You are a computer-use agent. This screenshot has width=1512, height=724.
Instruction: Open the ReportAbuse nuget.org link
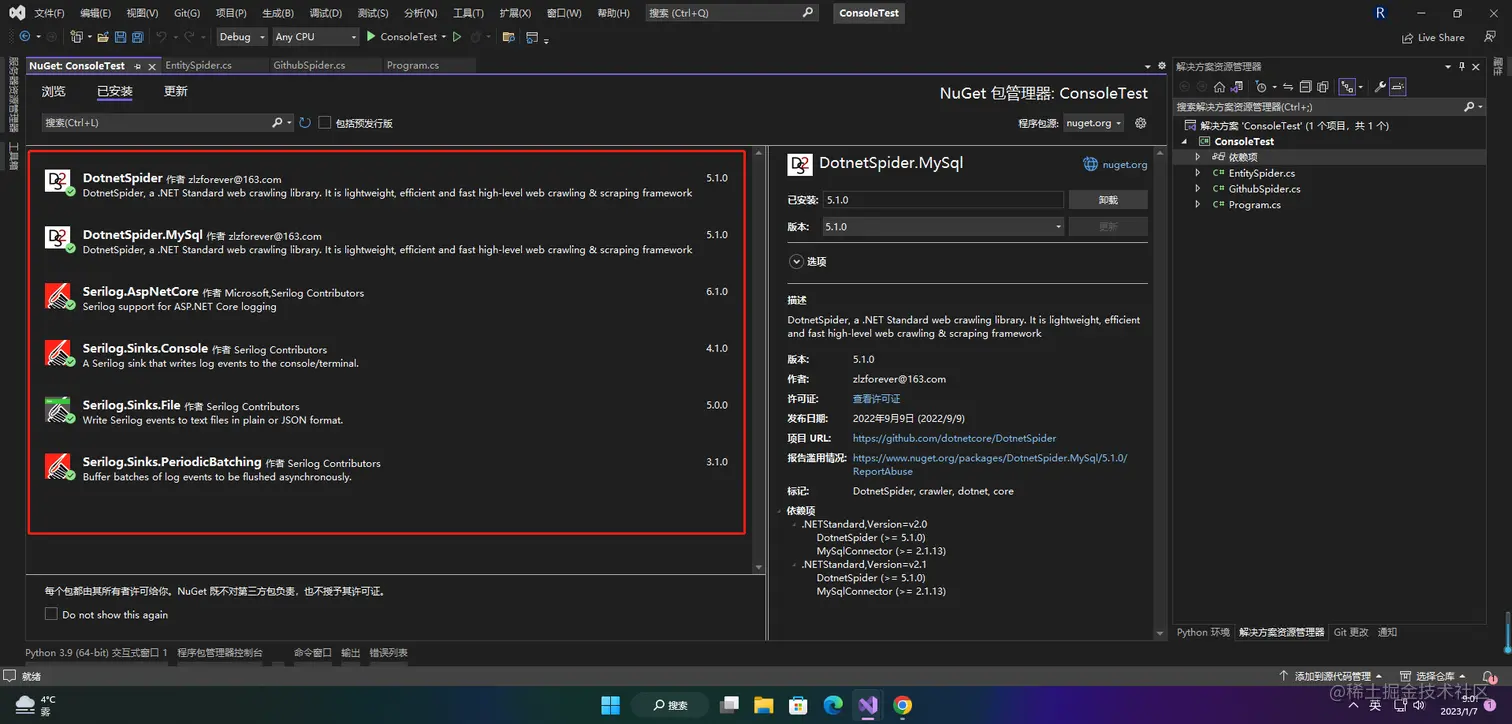click(990, 464)
